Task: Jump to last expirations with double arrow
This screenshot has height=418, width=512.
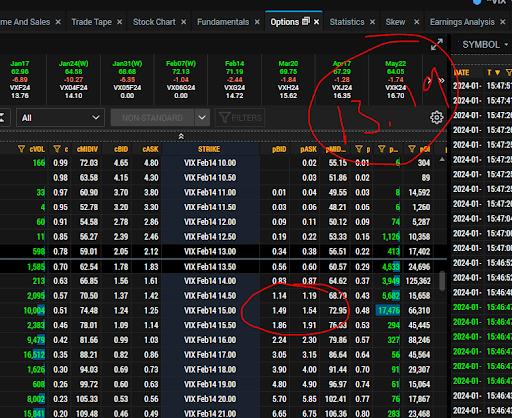Action: [x=442, y=80]
